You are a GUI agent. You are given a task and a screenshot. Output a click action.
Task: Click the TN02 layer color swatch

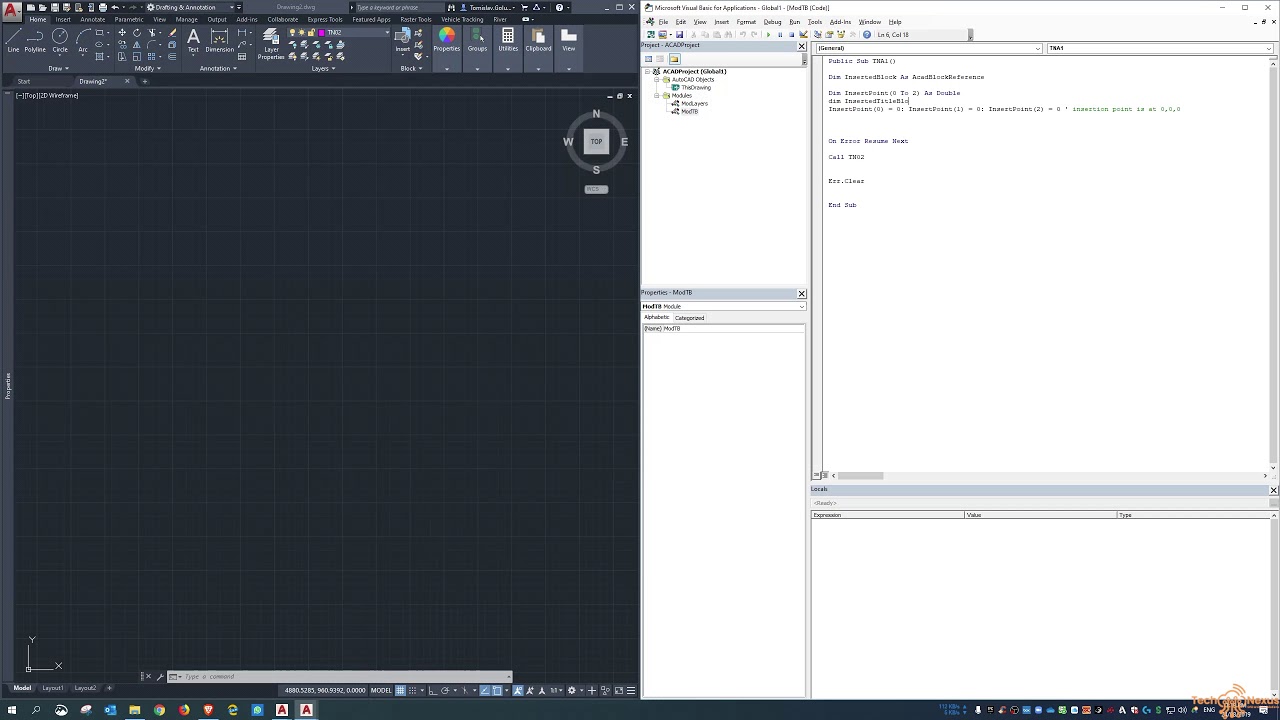324,33
